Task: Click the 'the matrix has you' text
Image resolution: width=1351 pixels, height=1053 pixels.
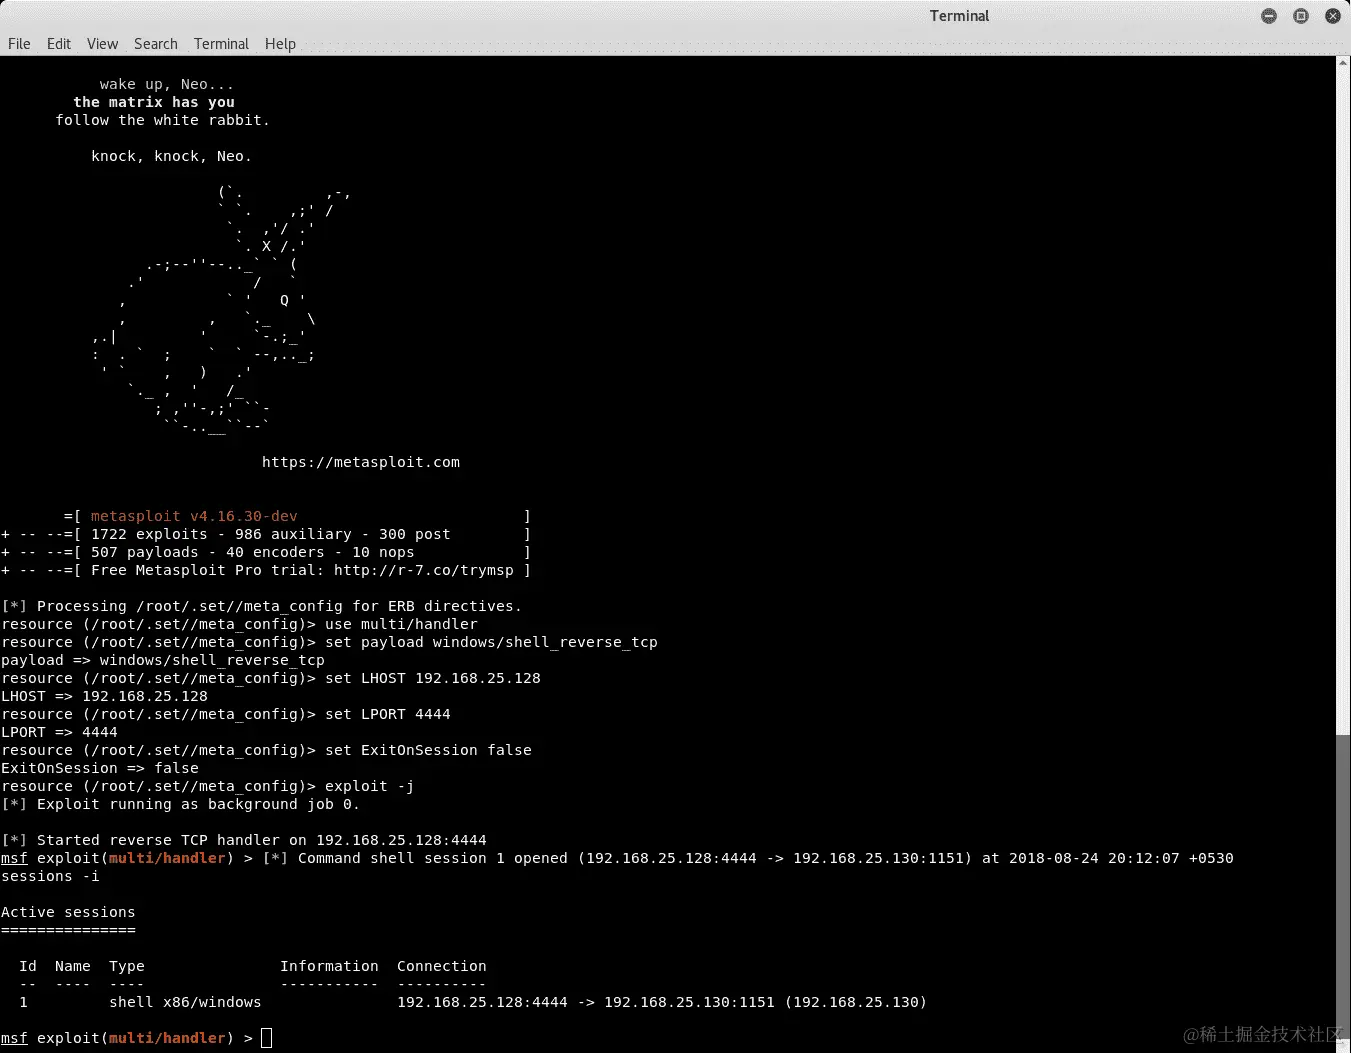Action: [154, 102]
